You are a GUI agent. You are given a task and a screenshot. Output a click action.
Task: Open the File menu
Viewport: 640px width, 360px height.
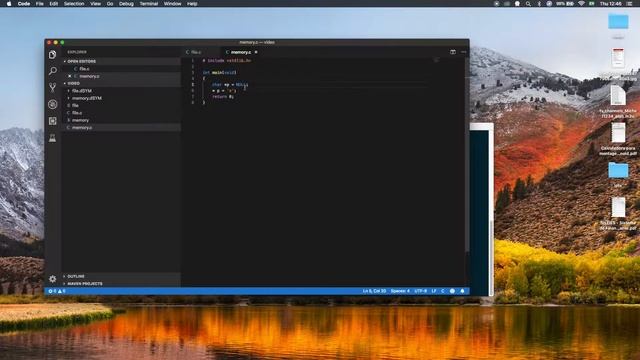(x=40, y=4)
